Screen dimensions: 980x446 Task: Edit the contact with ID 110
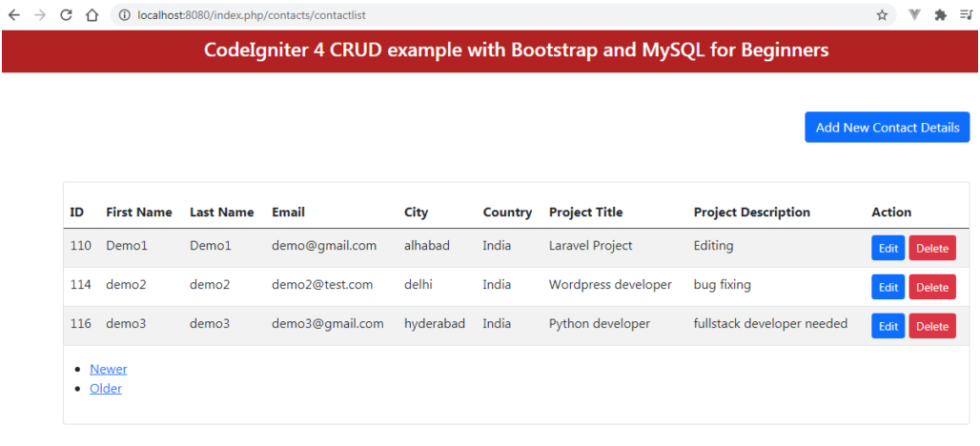click(888, 248)
